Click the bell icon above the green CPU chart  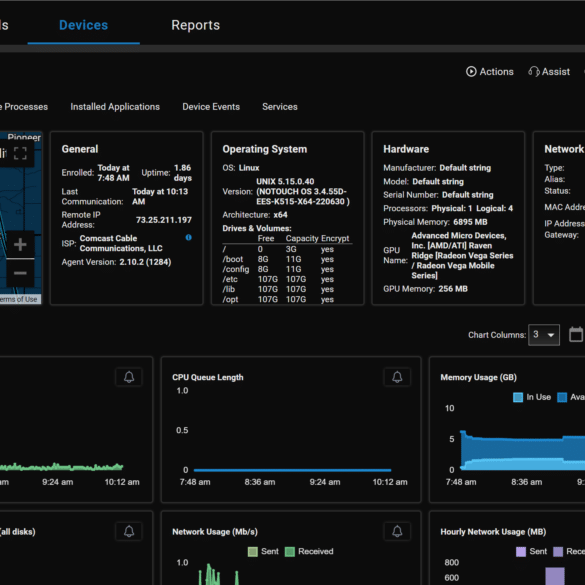tap(129, 377)
